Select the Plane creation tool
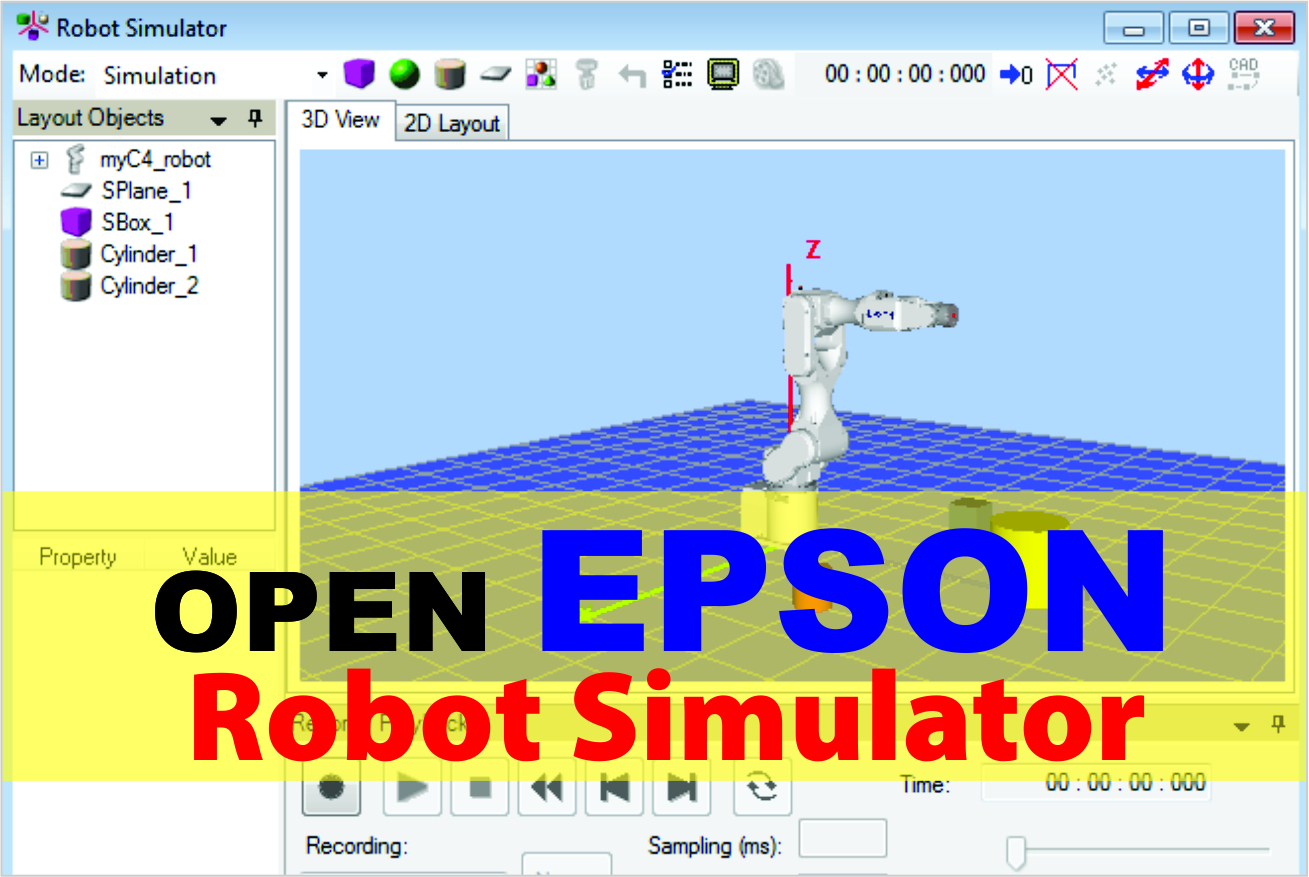The image size is (1309, 877). 496,73
